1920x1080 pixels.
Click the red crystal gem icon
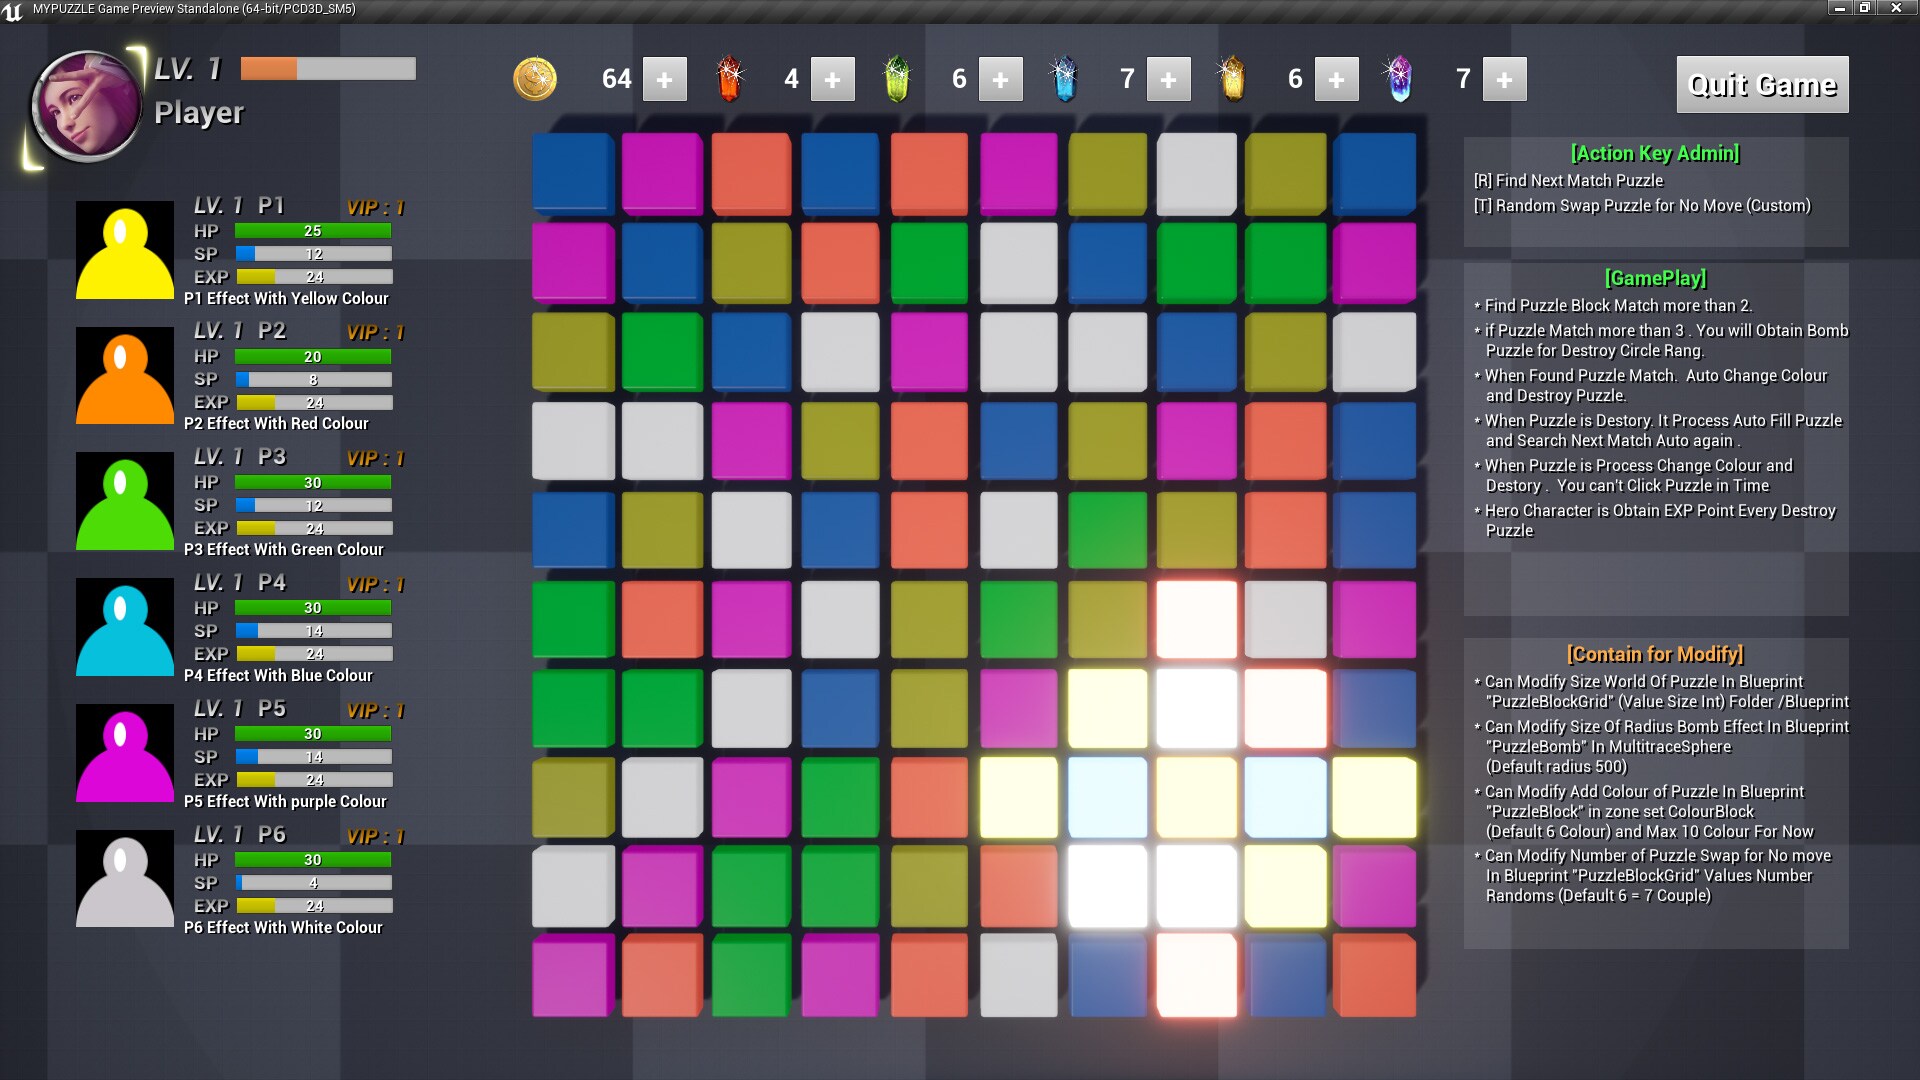pyautogui.click(x=730, y=79)
